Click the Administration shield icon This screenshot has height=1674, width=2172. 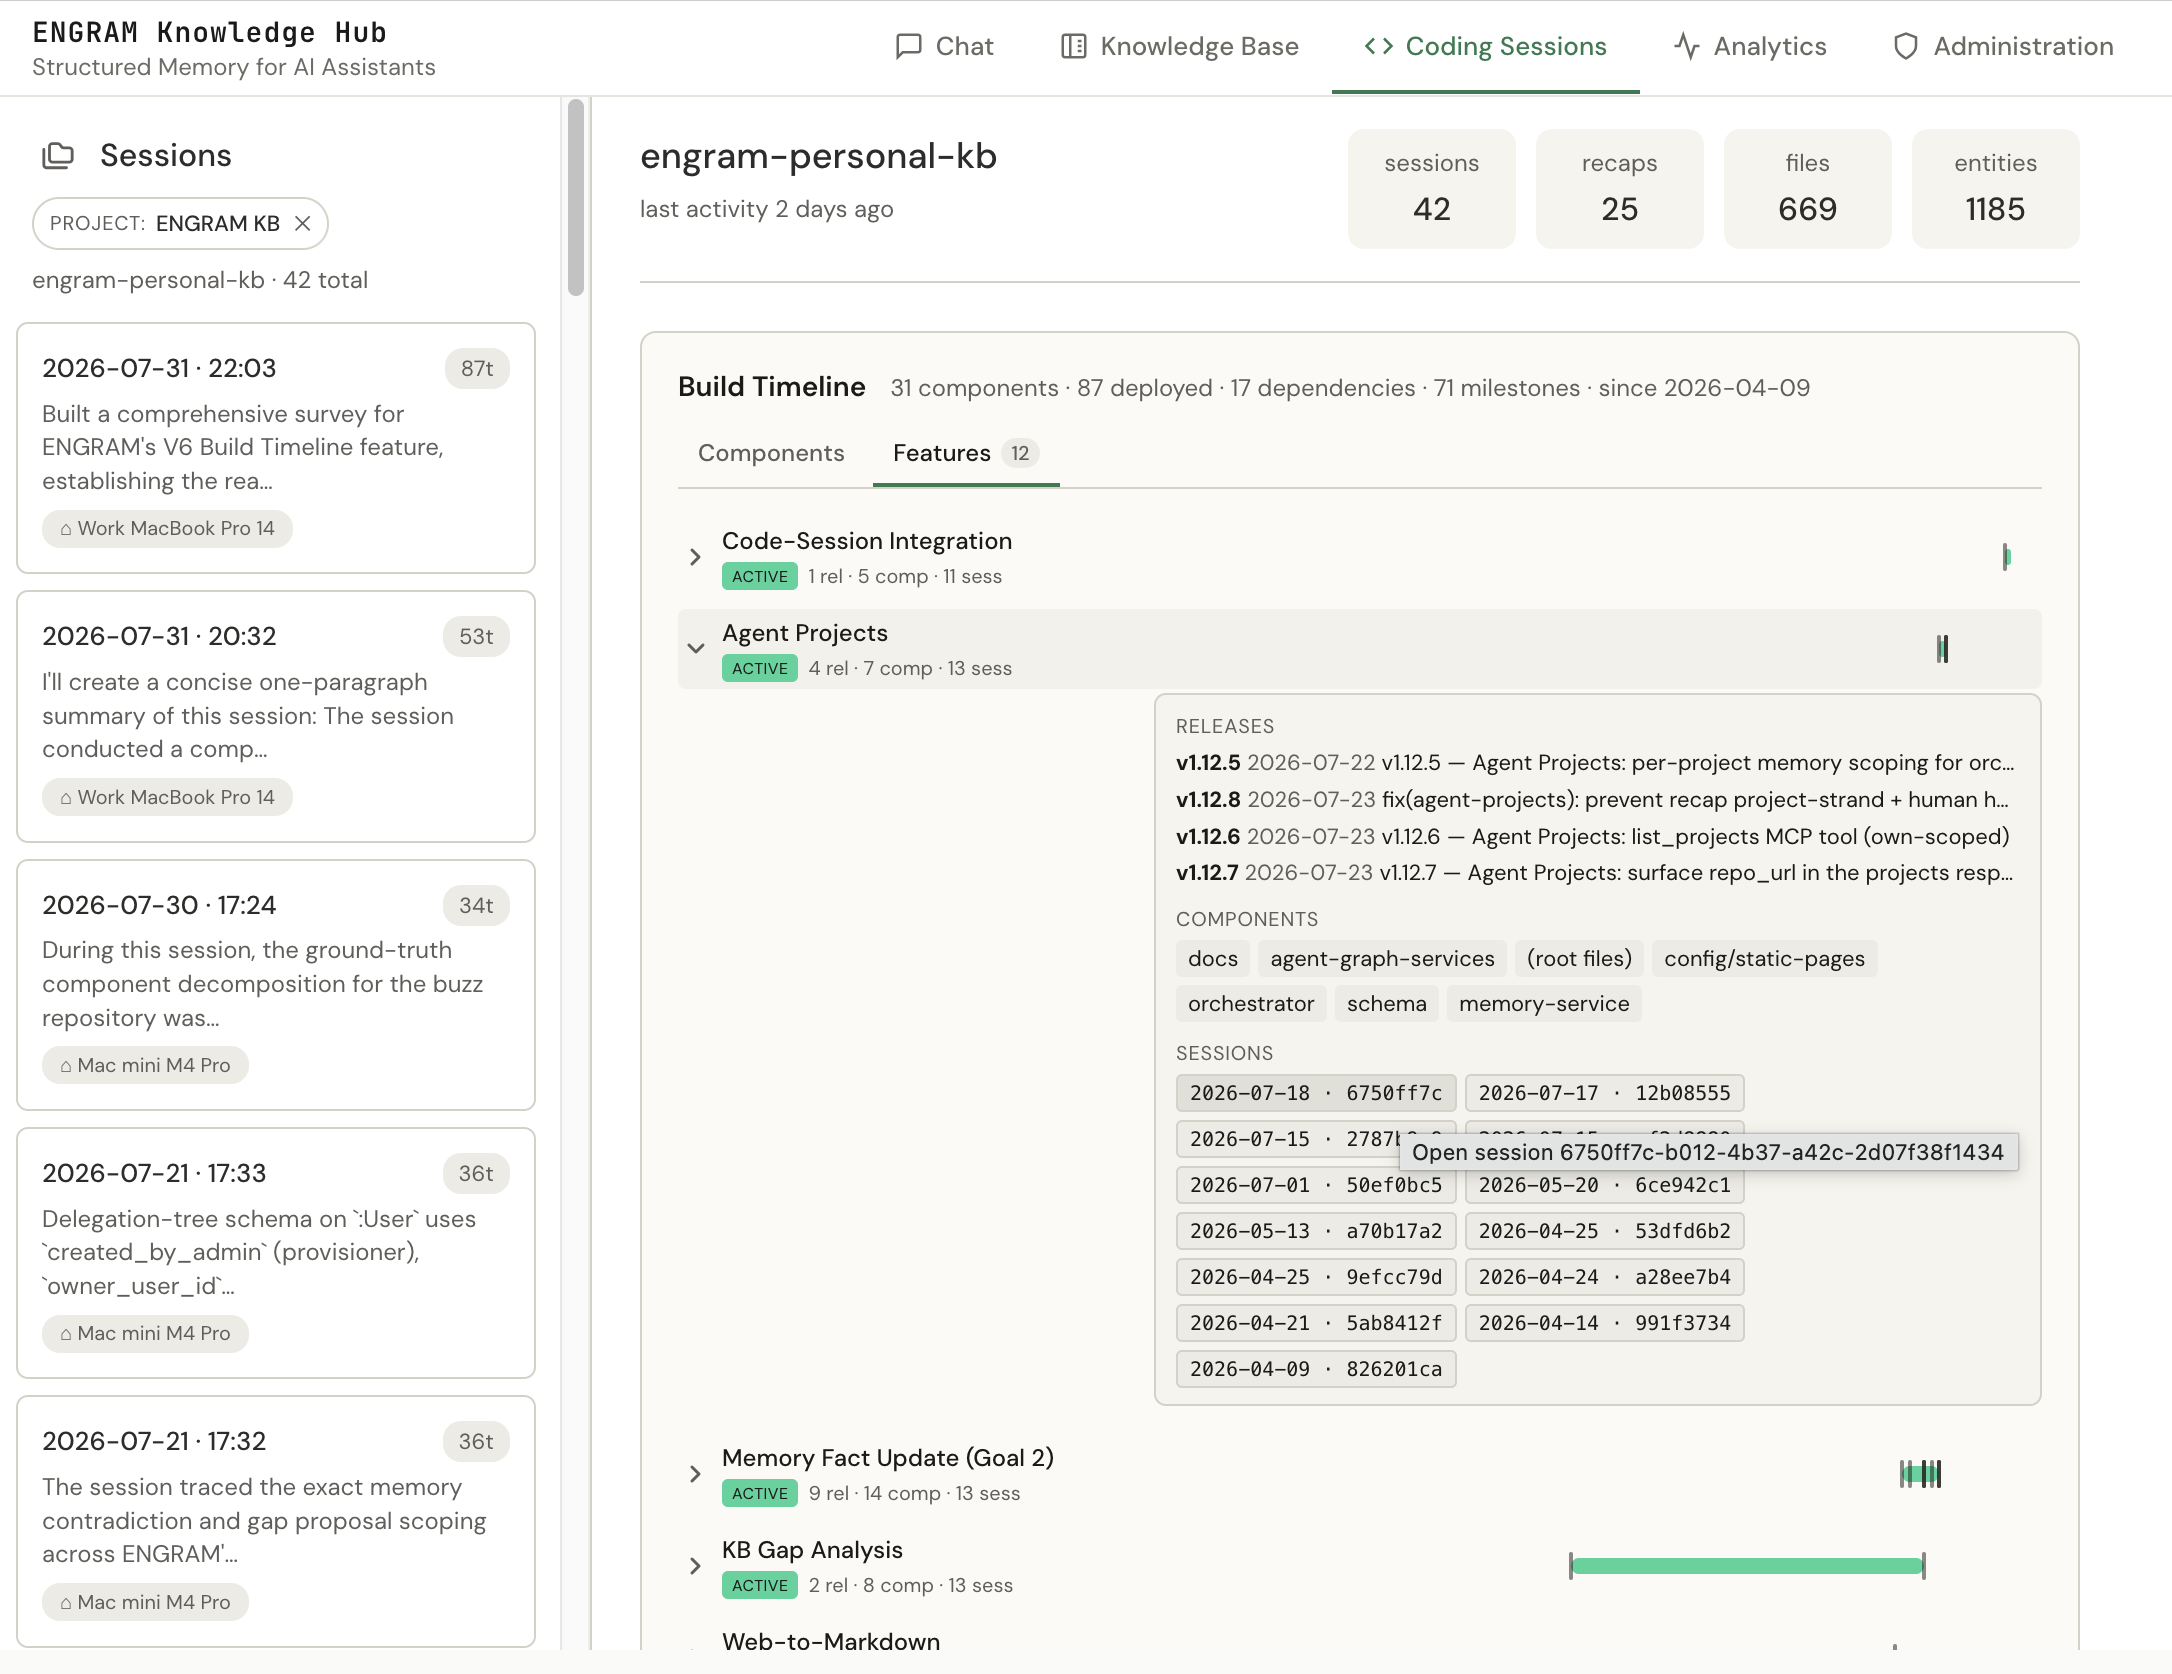coord(1905,46)
